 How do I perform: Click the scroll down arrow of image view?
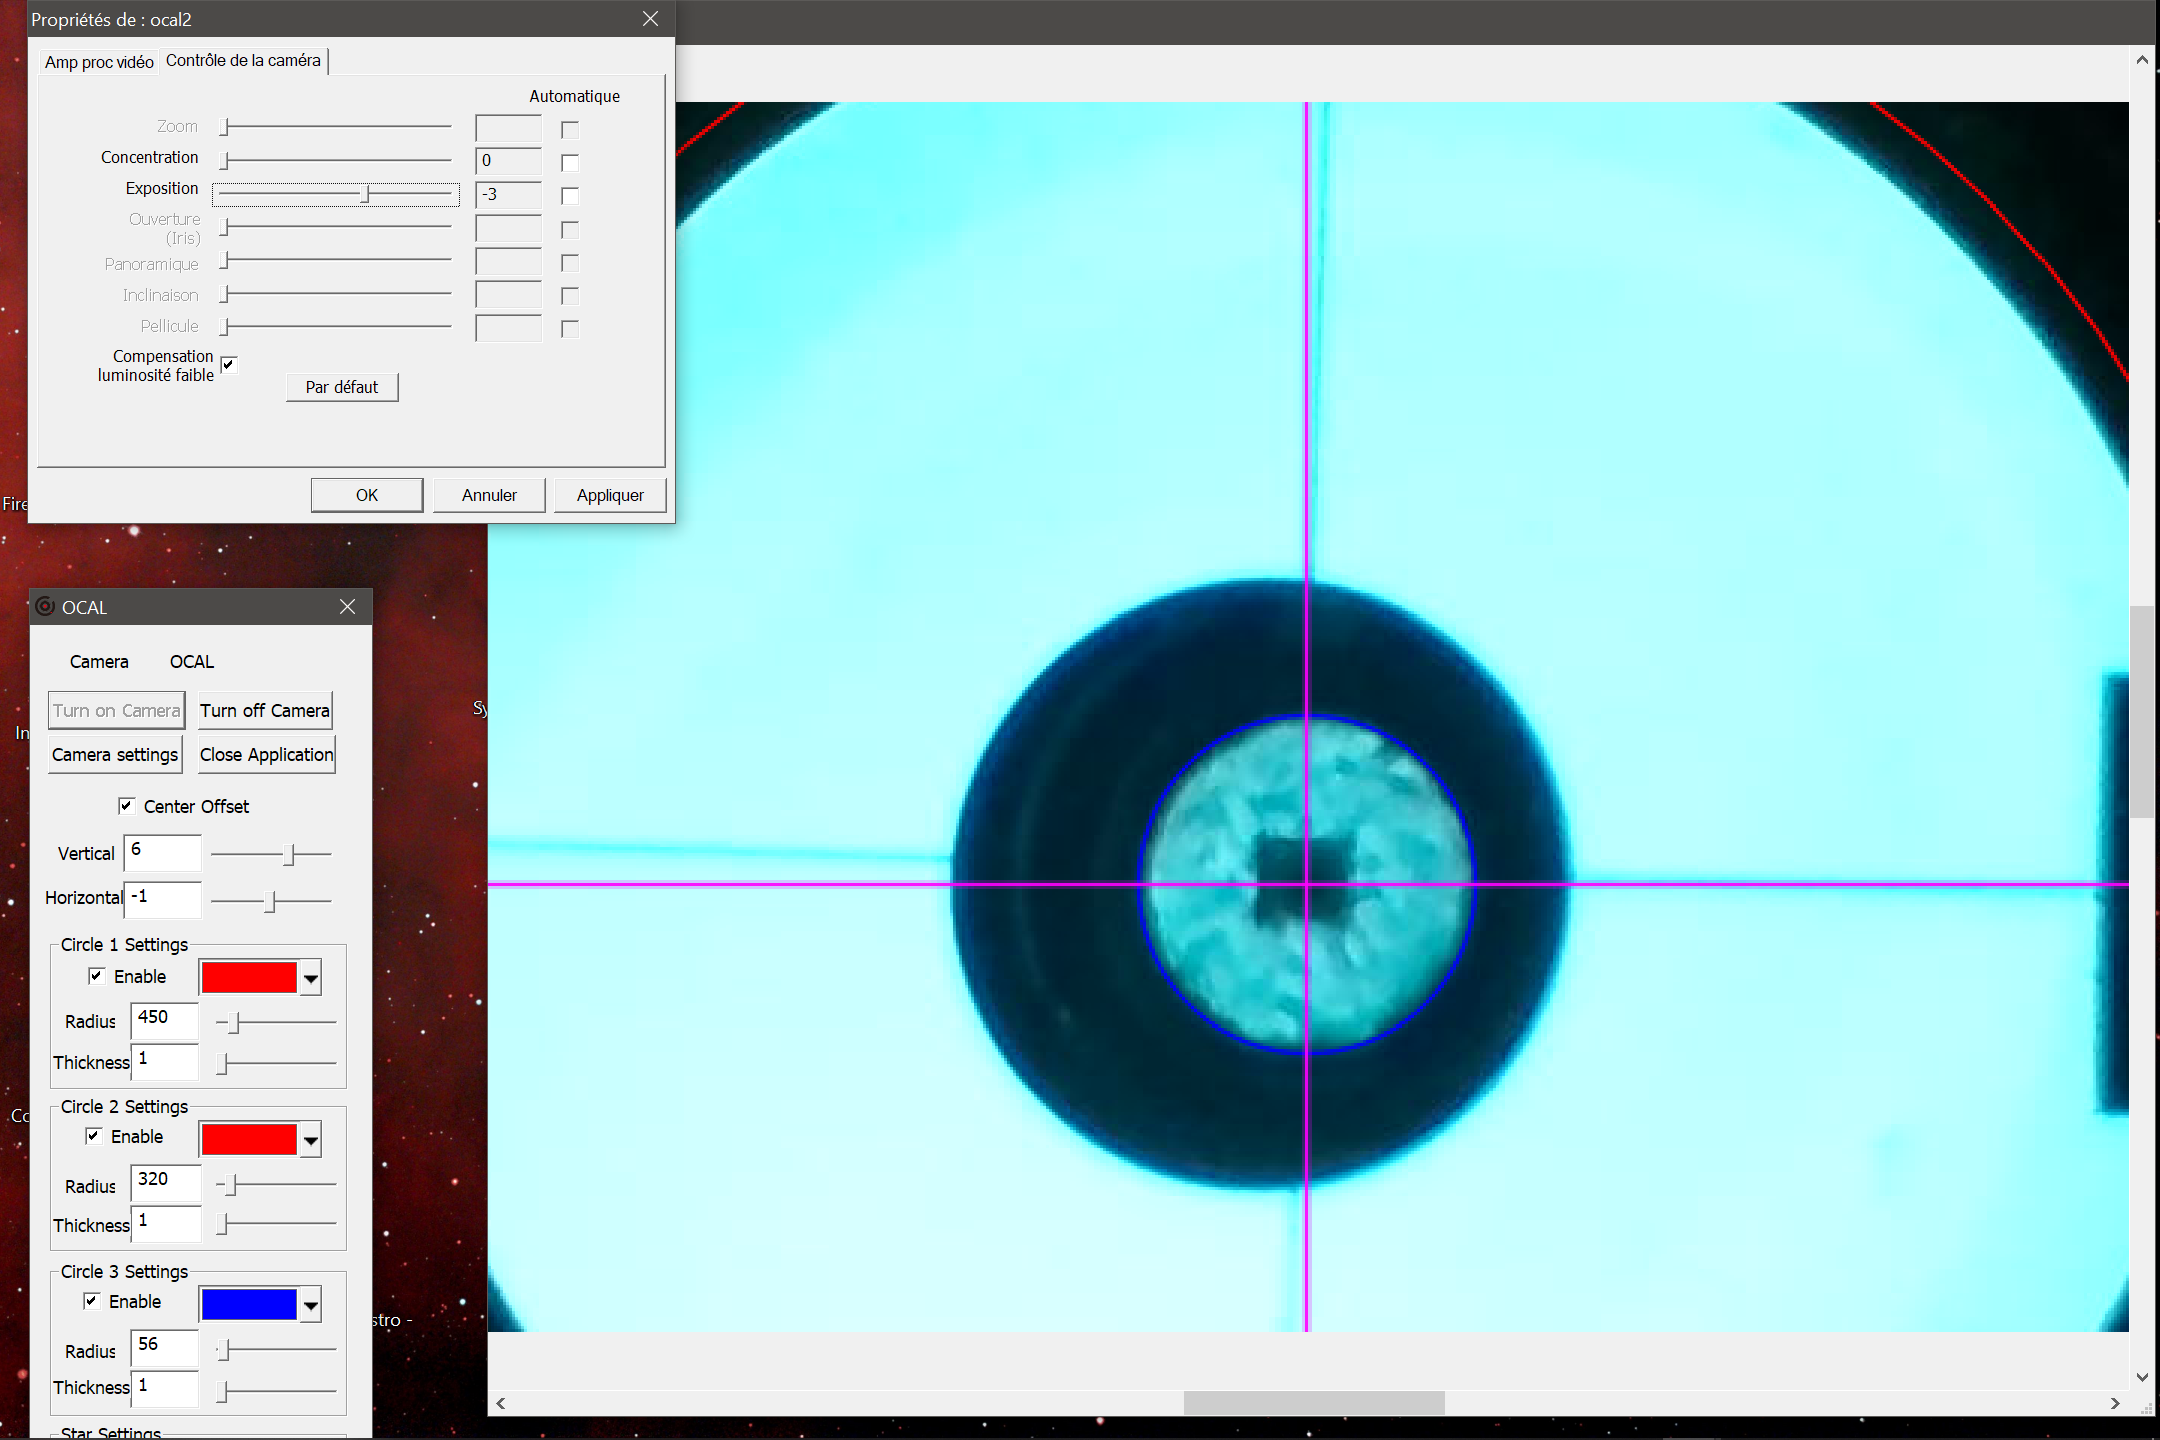click(2142, 1377)
